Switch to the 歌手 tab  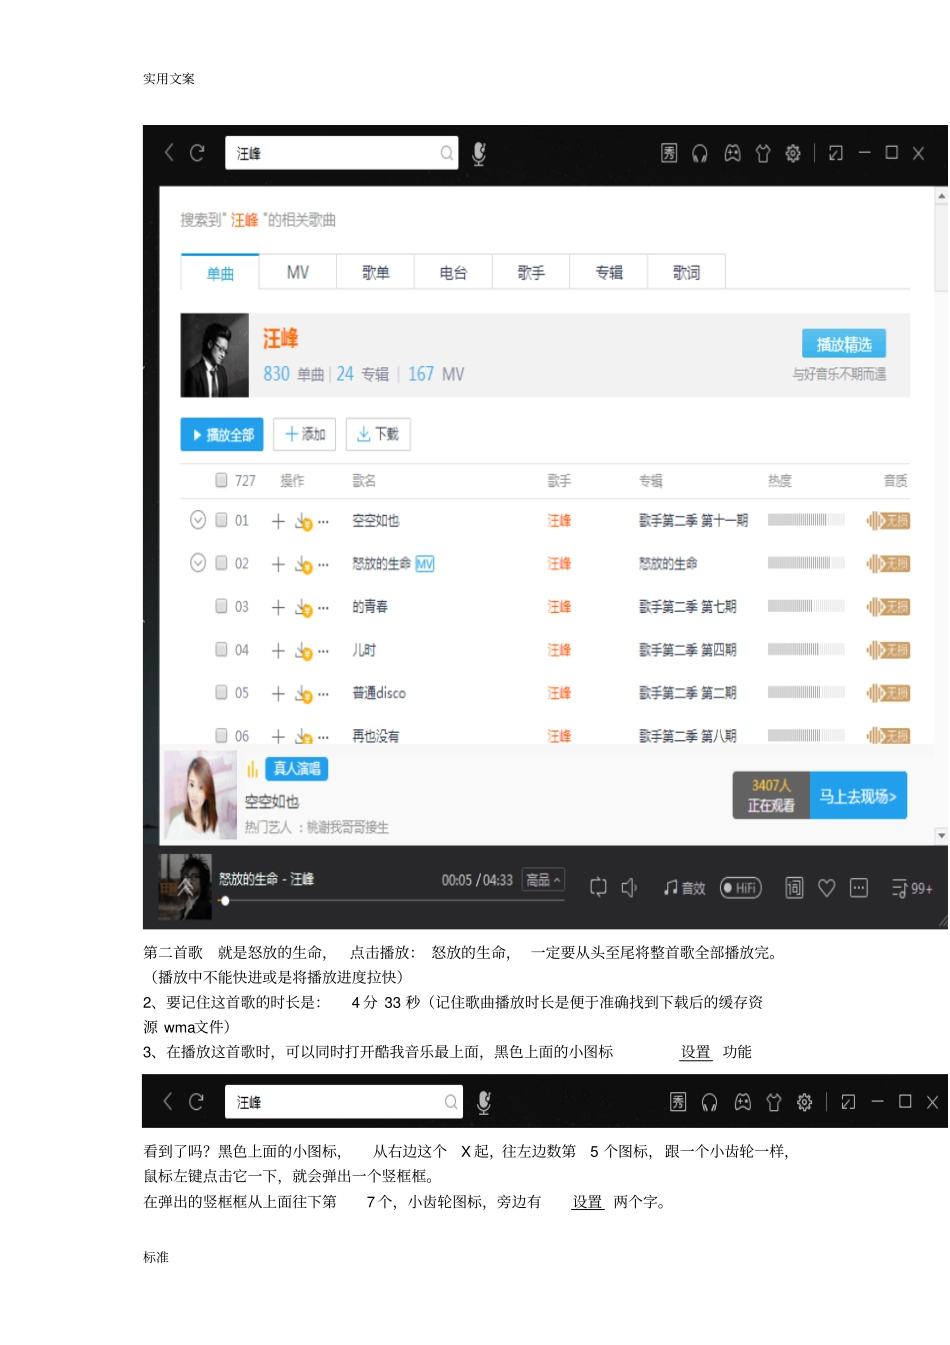[531, 272]
